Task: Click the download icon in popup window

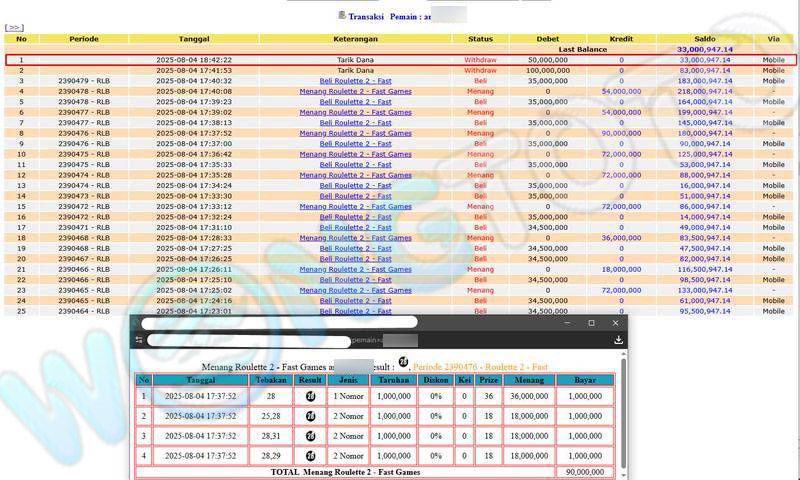Action: pos(618,340)
